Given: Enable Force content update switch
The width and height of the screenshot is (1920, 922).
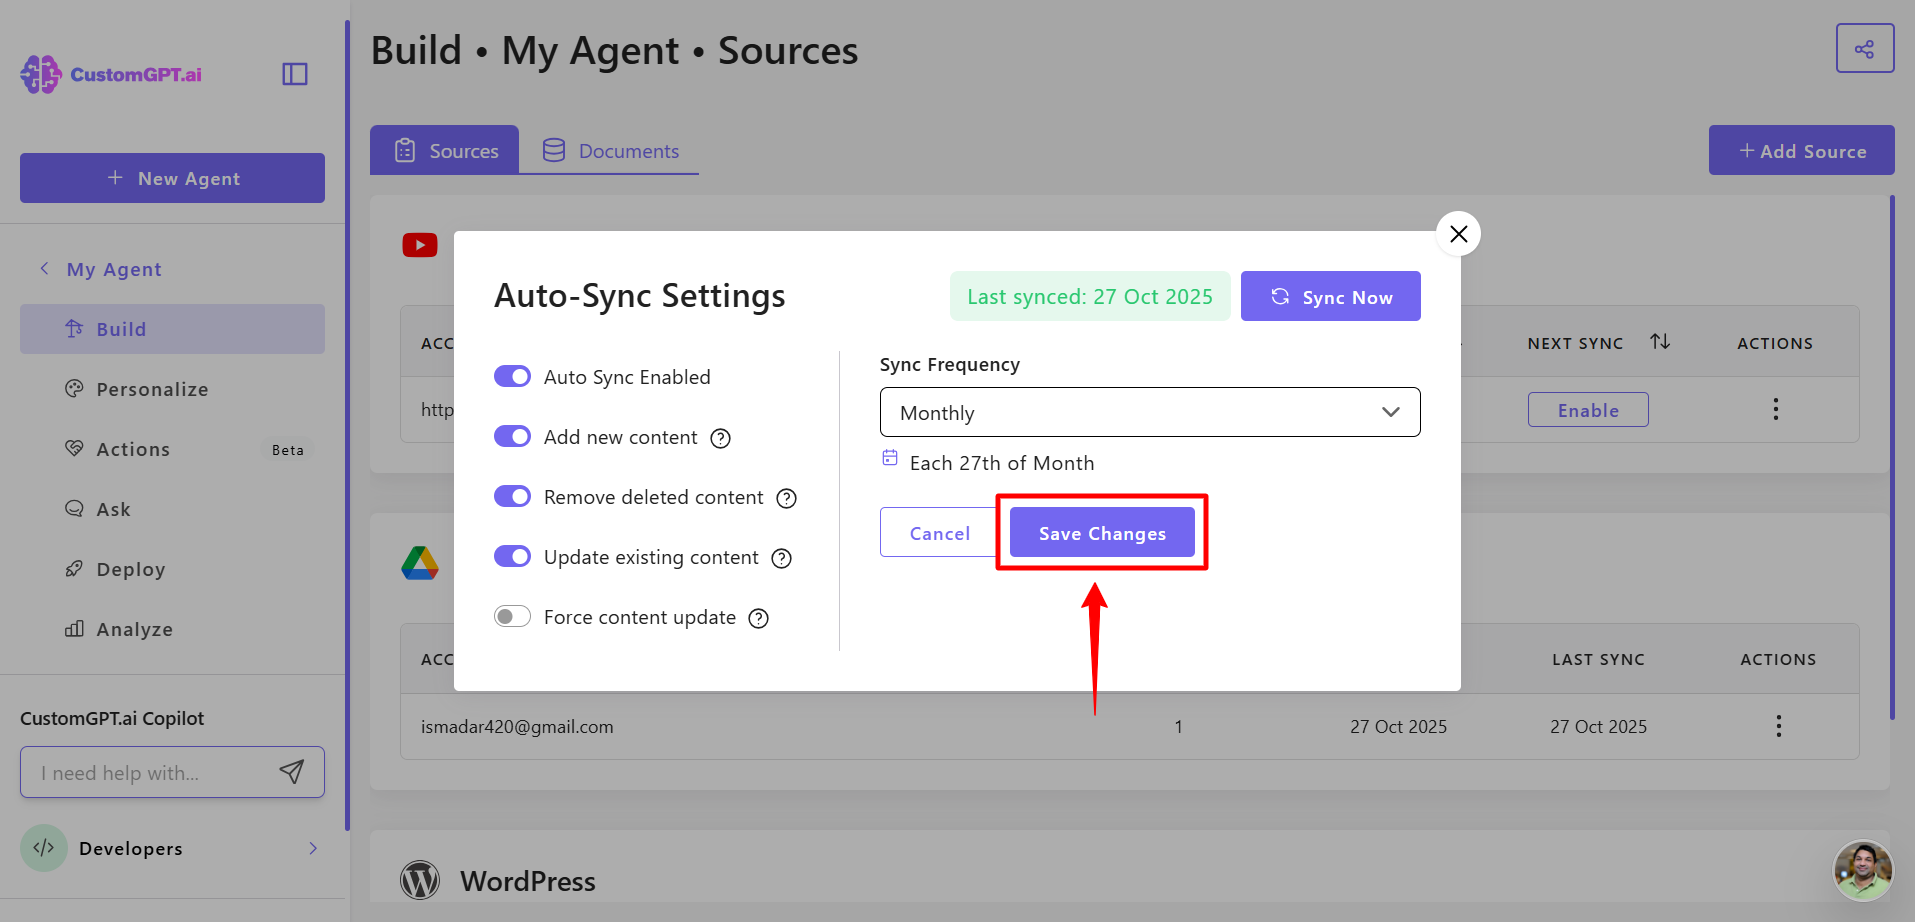Looking at the screenshot, I should point(513,616).
